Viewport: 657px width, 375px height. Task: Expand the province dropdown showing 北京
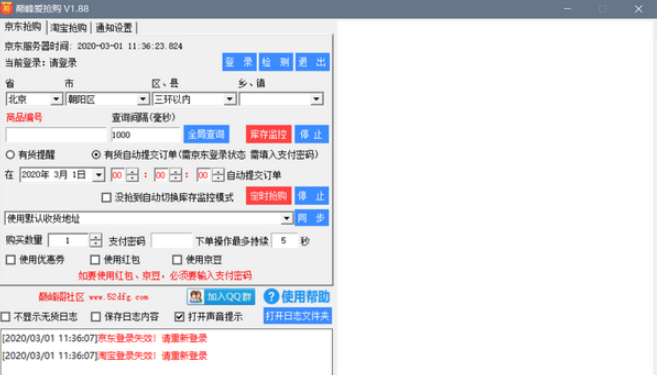tap(56, 99)
